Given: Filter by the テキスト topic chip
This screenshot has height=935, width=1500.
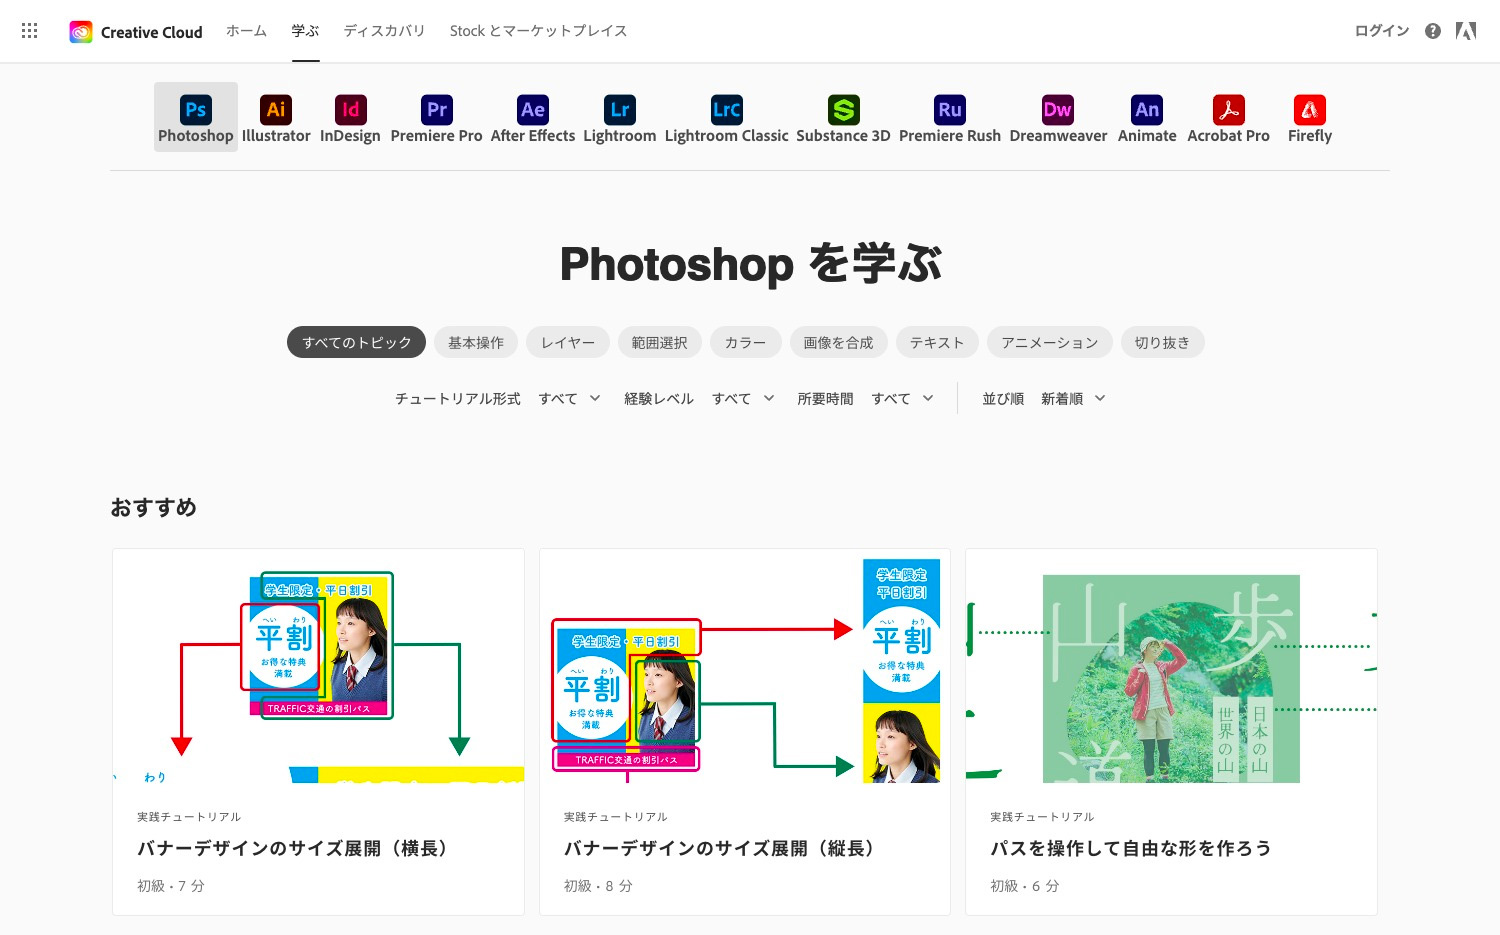Looking at the screenshot, I should tap(937, 342).
